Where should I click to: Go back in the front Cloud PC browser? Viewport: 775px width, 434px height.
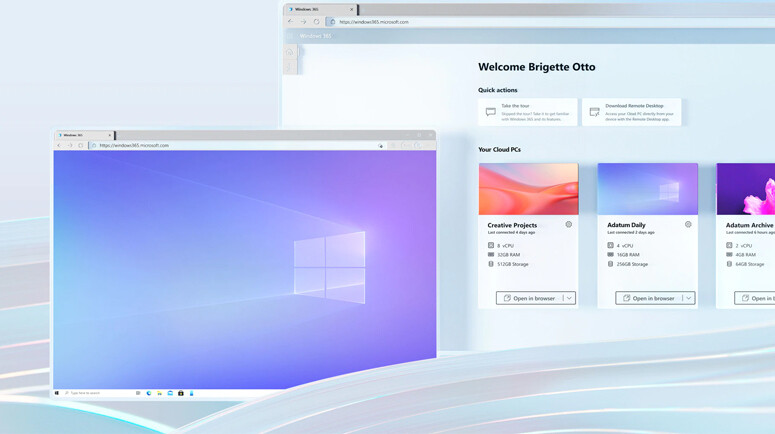point(59,145)
